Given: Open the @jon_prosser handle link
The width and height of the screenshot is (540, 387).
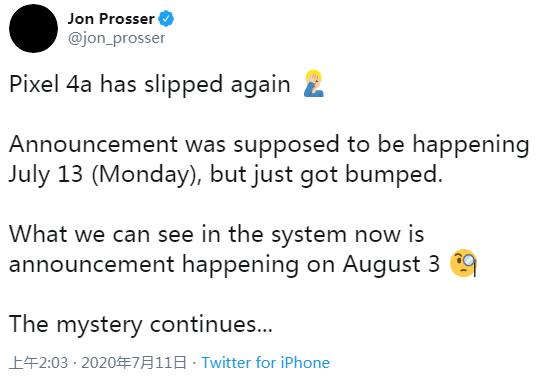Looking at the screenshot, I should [x=116, y=38].
